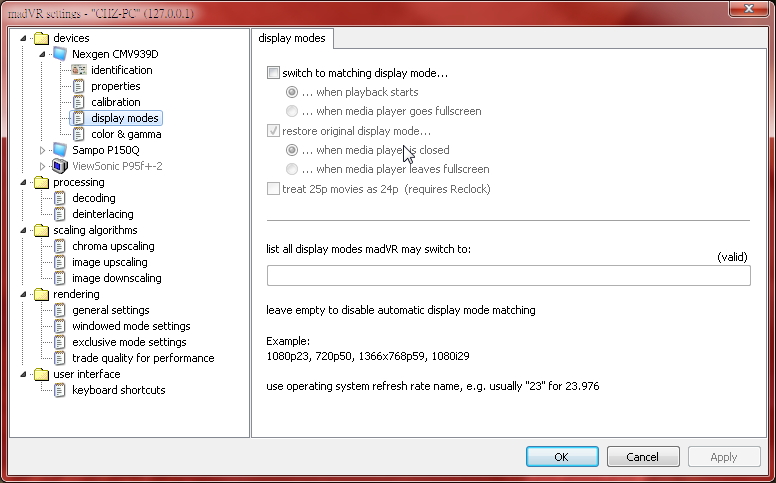The height and width of the screenshot is (483, 776).
Task: Click the devices folder icon
Action: tap(41, 38)
